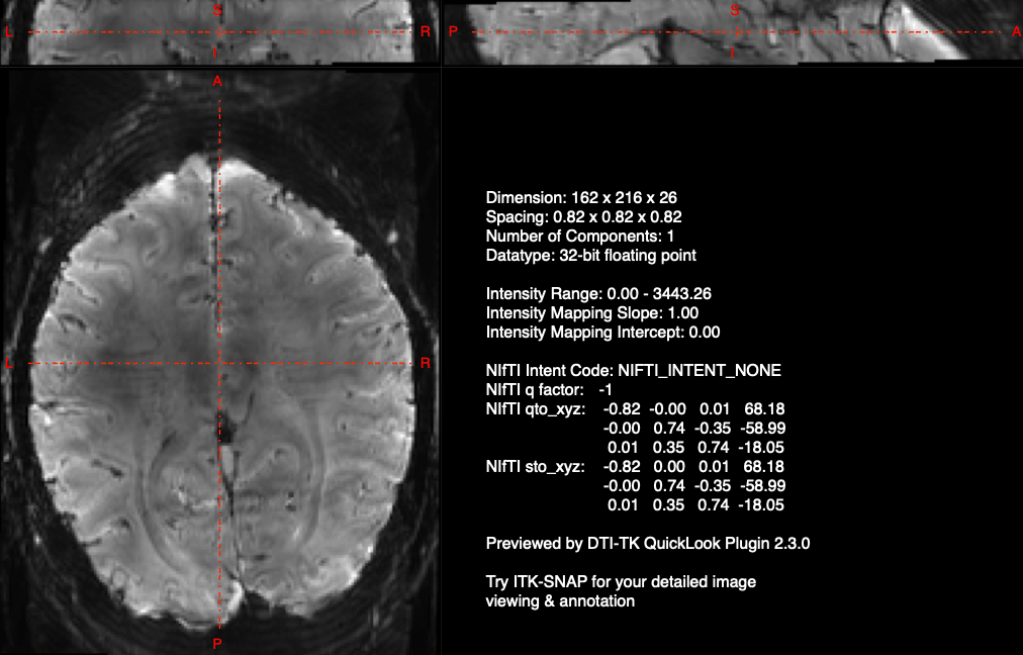The image size is (1023, 655).
Task: Click the "A" marker in the sagittal view
Action: click(1014, 30)
